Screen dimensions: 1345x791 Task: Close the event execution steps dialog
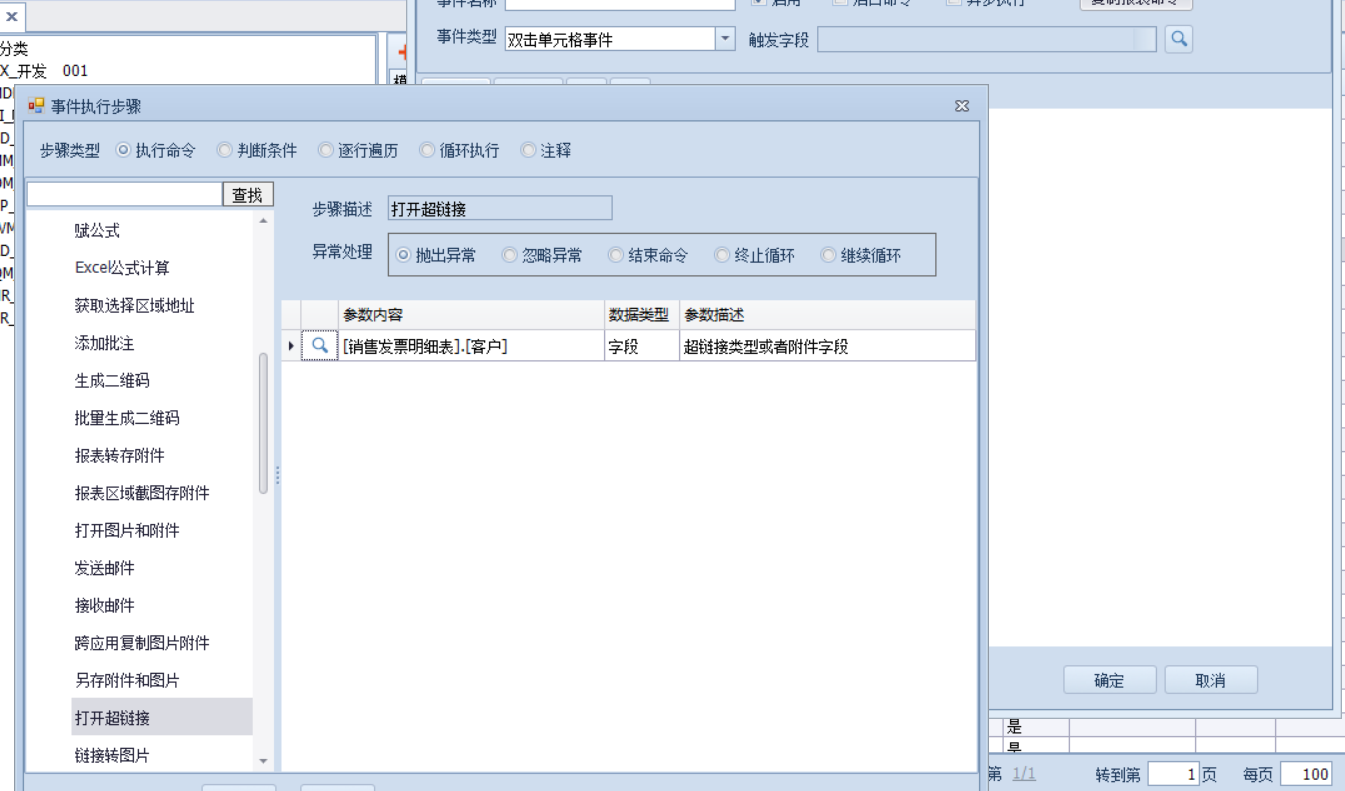coord(962,106)
